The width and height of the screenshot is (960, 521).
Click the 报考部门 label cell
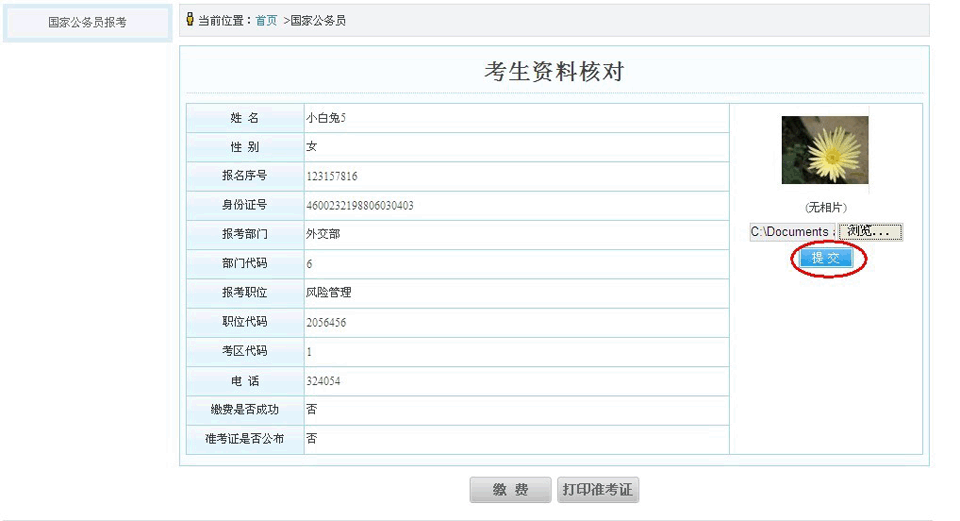coord(245,234)
